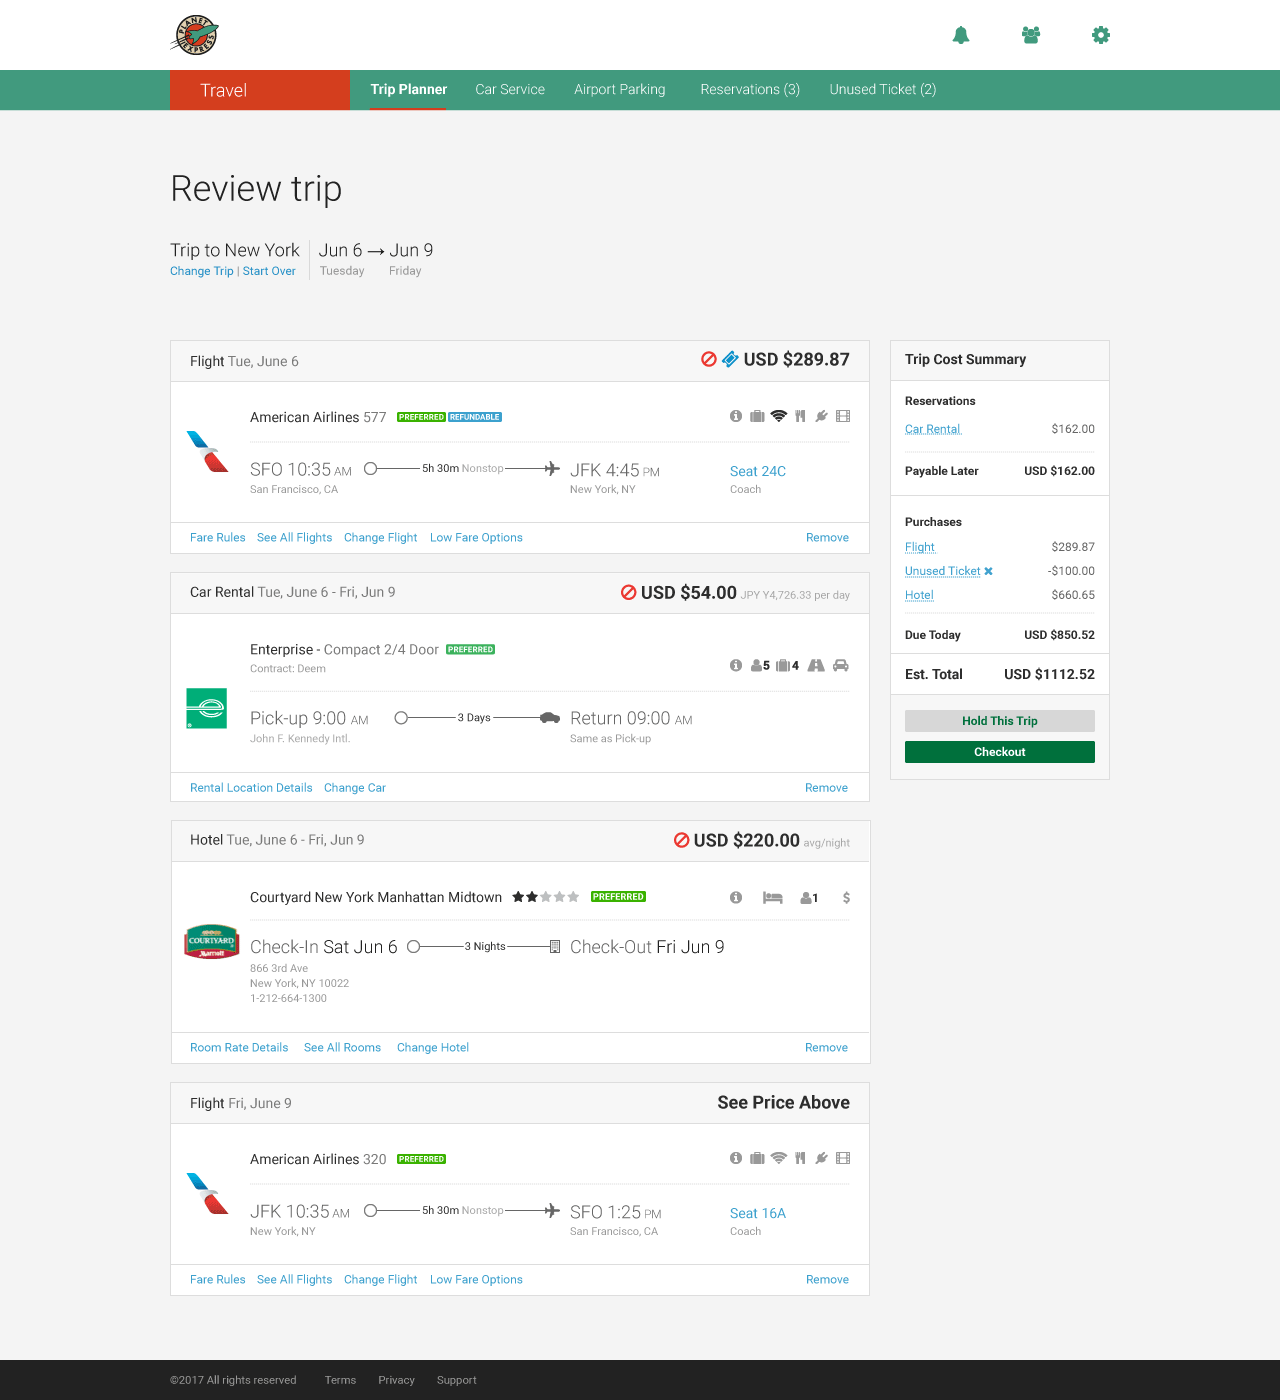The width and height of the screenshot is (1280, 1400).
Task: Open settings gear icon
Action: click(x=1101, y=35)
